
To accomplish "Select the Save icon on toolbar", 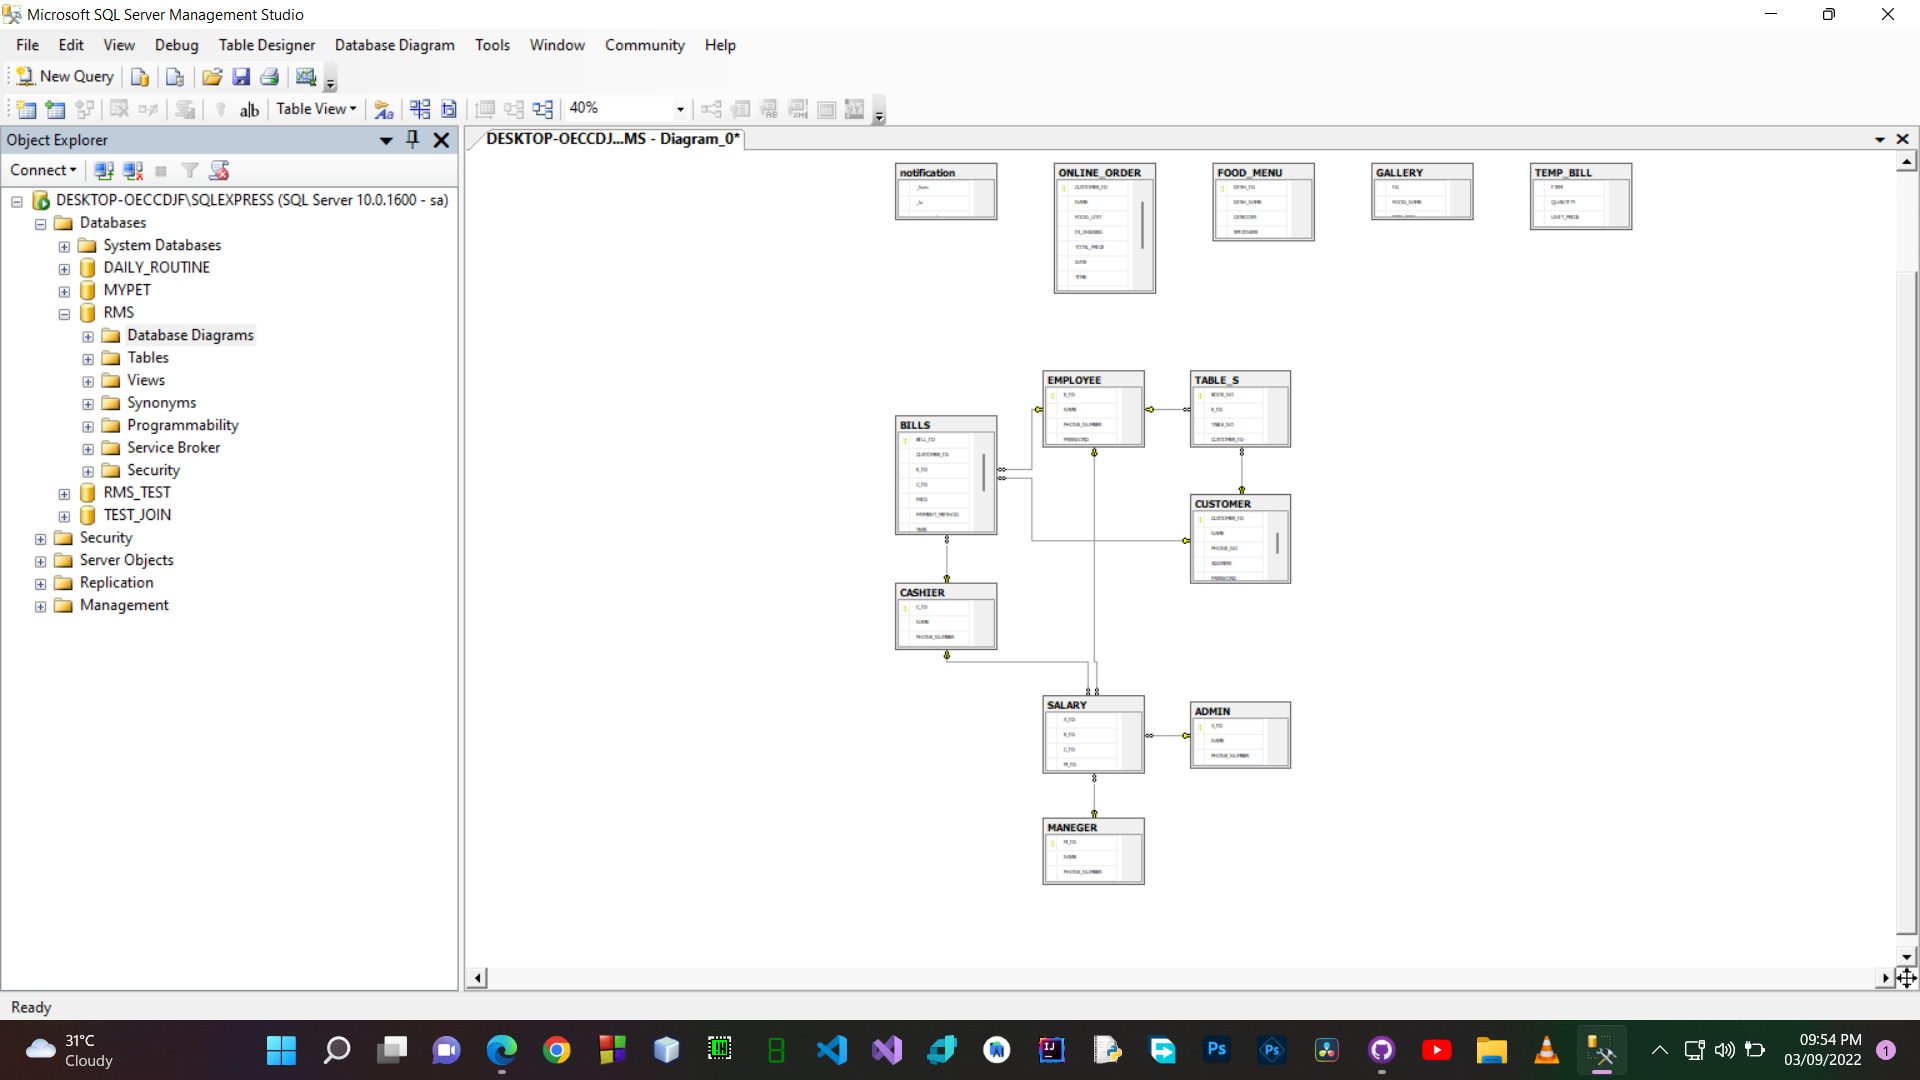I will click(x=241, y=77).
